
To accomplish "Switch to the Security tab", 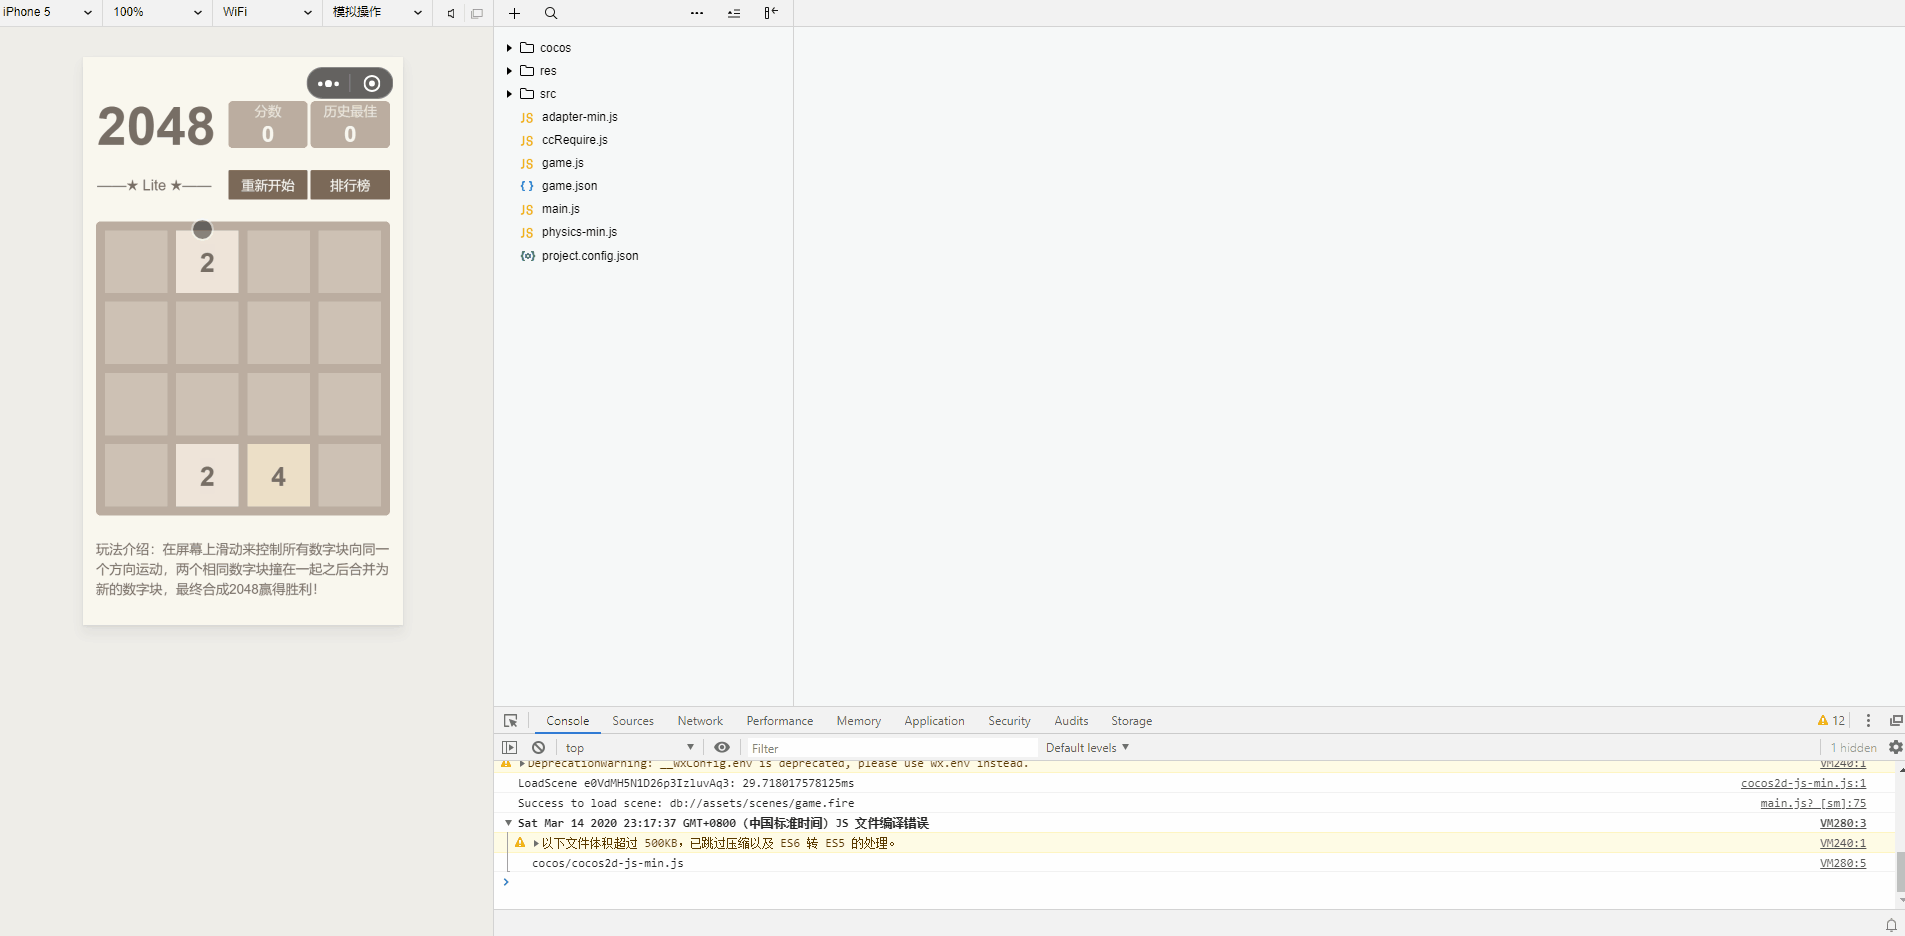I will pyautogui.click(x=1009, y=721).
